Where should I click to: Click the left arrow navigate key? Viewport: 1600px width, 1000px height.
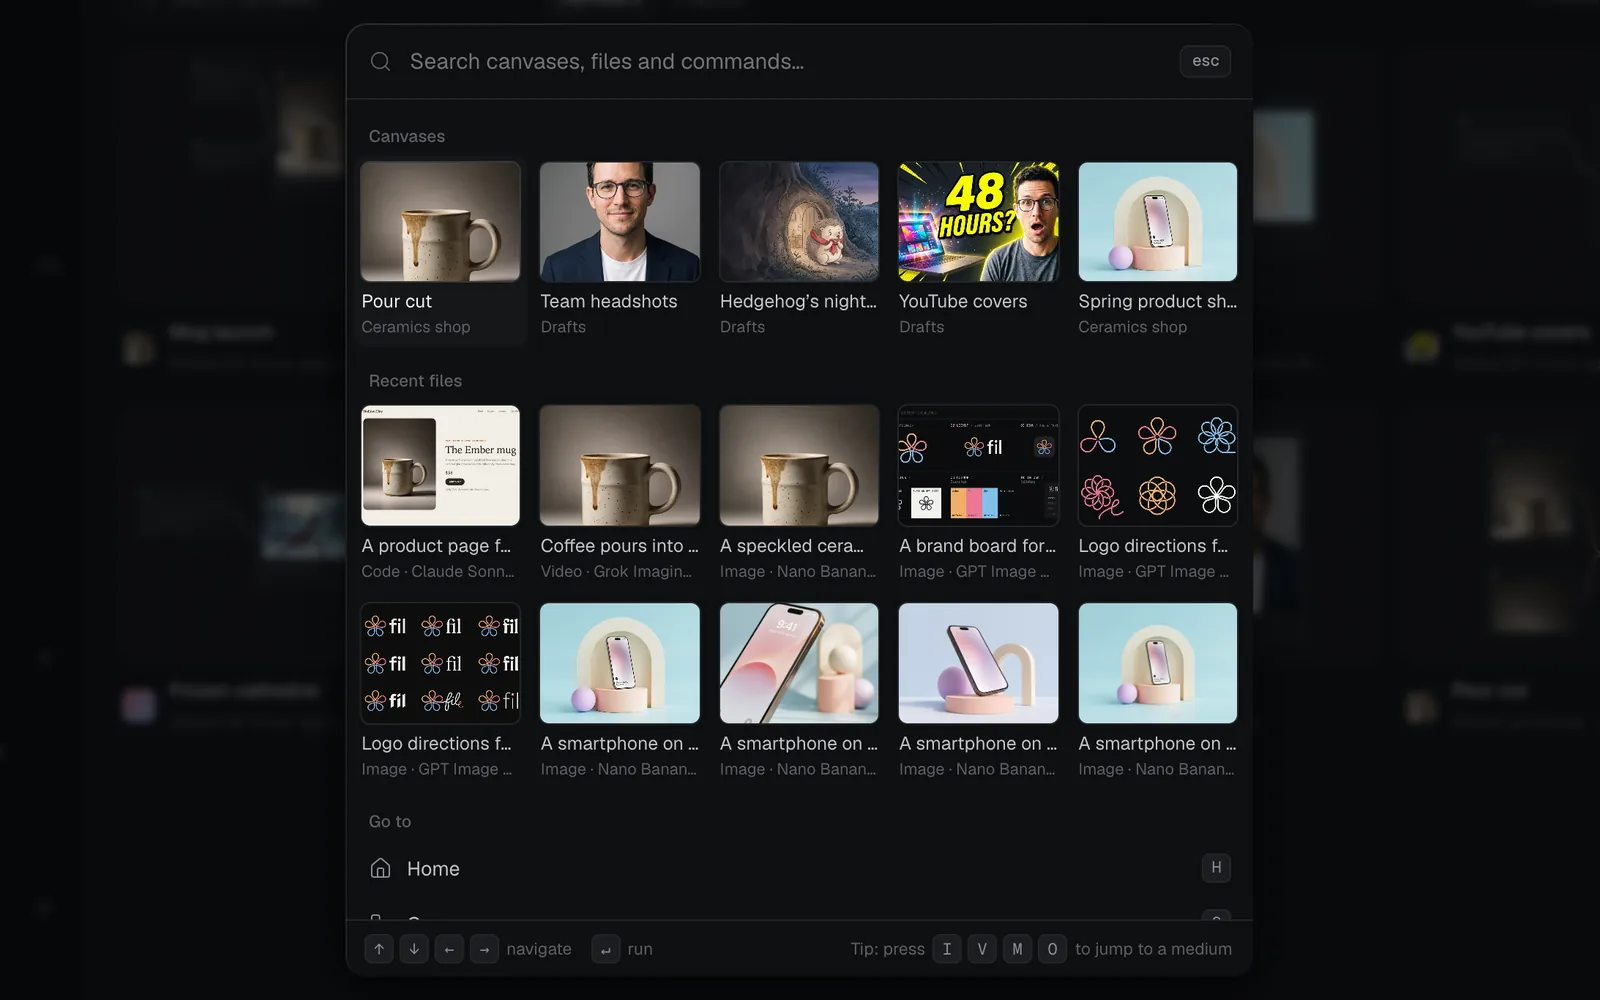pyautogui.click(x=449, y=949)
